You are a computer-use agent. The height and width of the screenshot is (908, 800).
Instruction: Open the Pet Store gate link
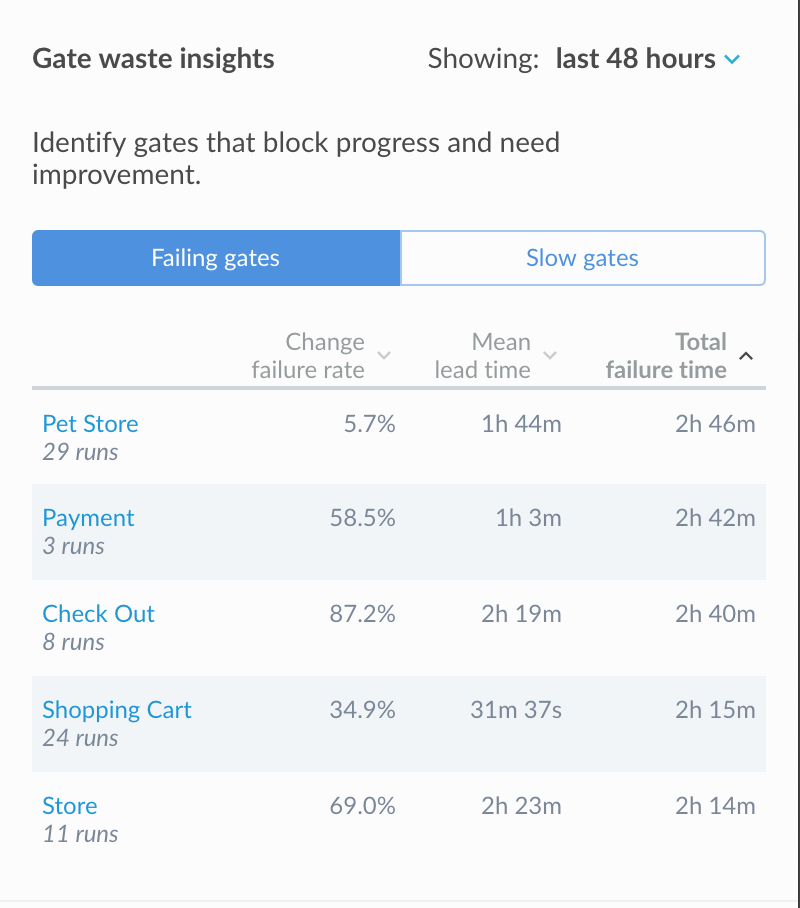[x=90, y=424]
